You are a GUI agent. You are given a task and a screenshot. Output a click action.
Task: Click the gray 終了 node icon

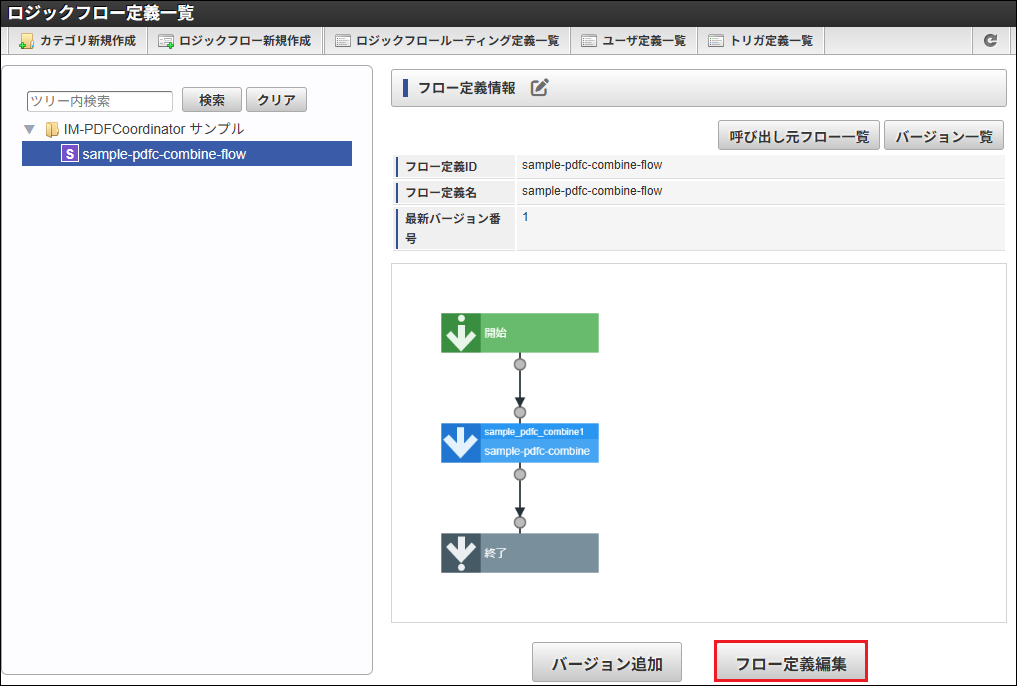pos(461,553)
